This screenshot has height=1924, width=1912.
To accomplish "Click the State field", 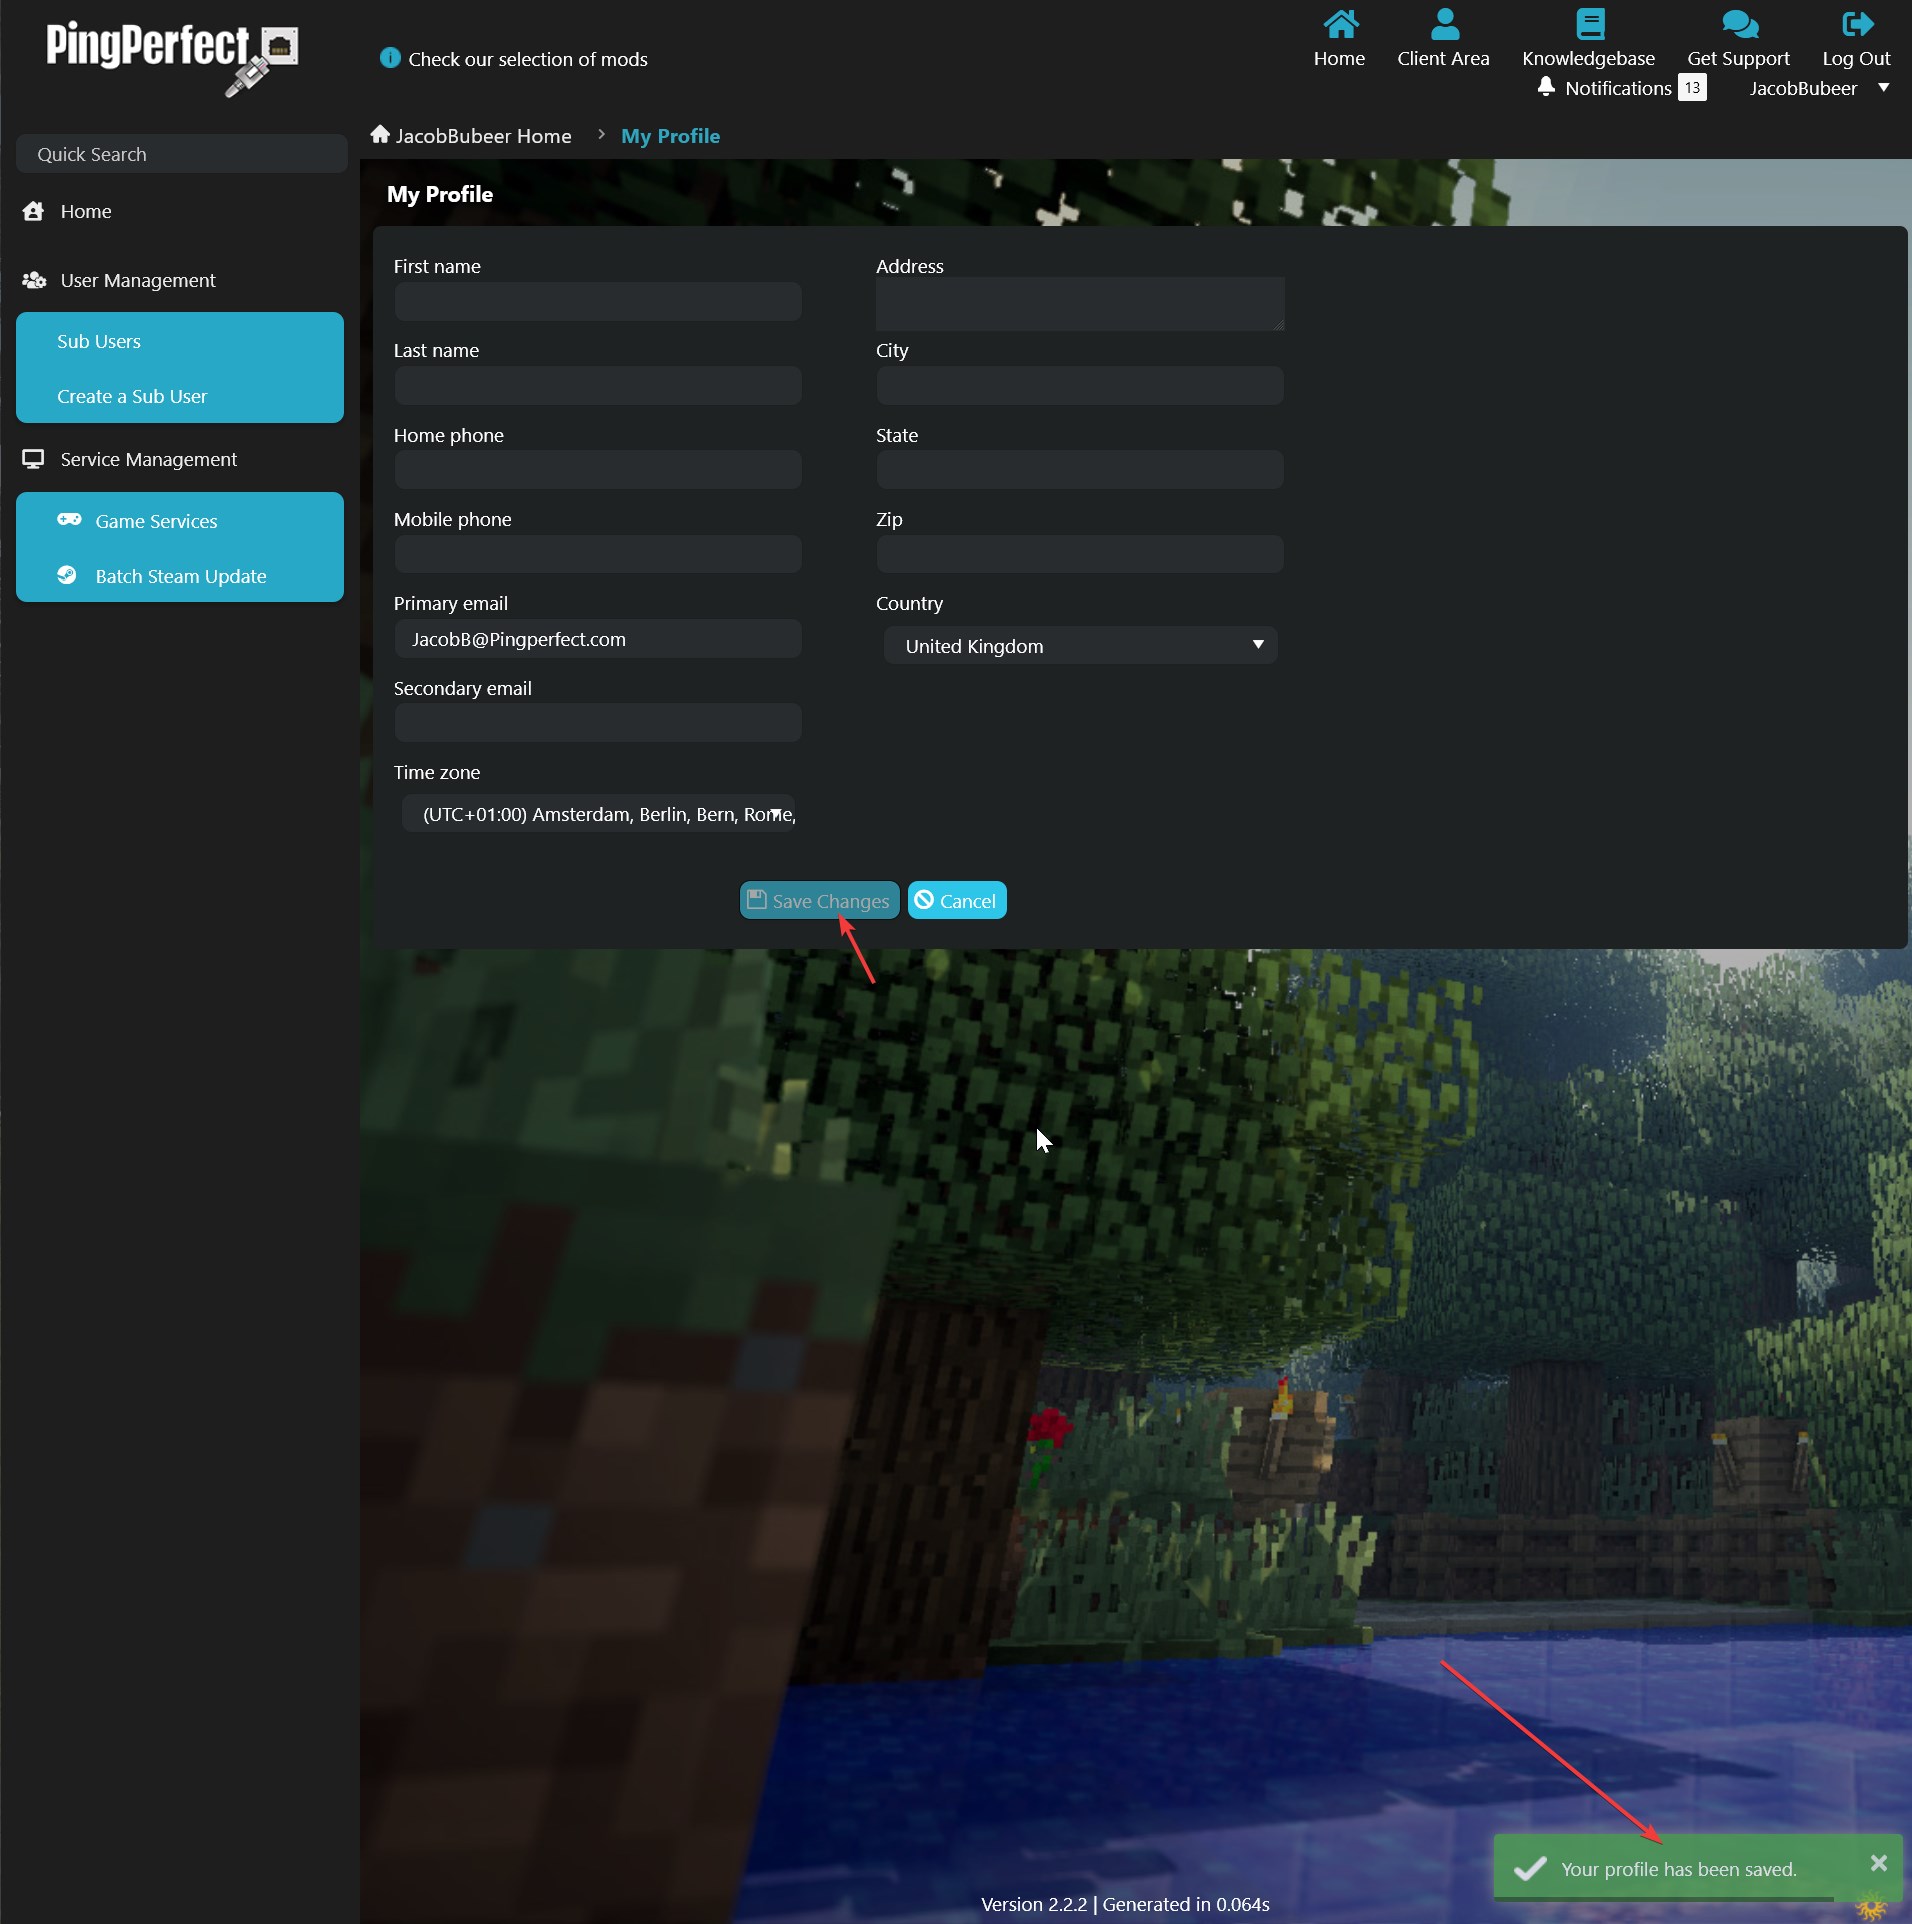I will pyautogui.click(x=1080, y=469).
